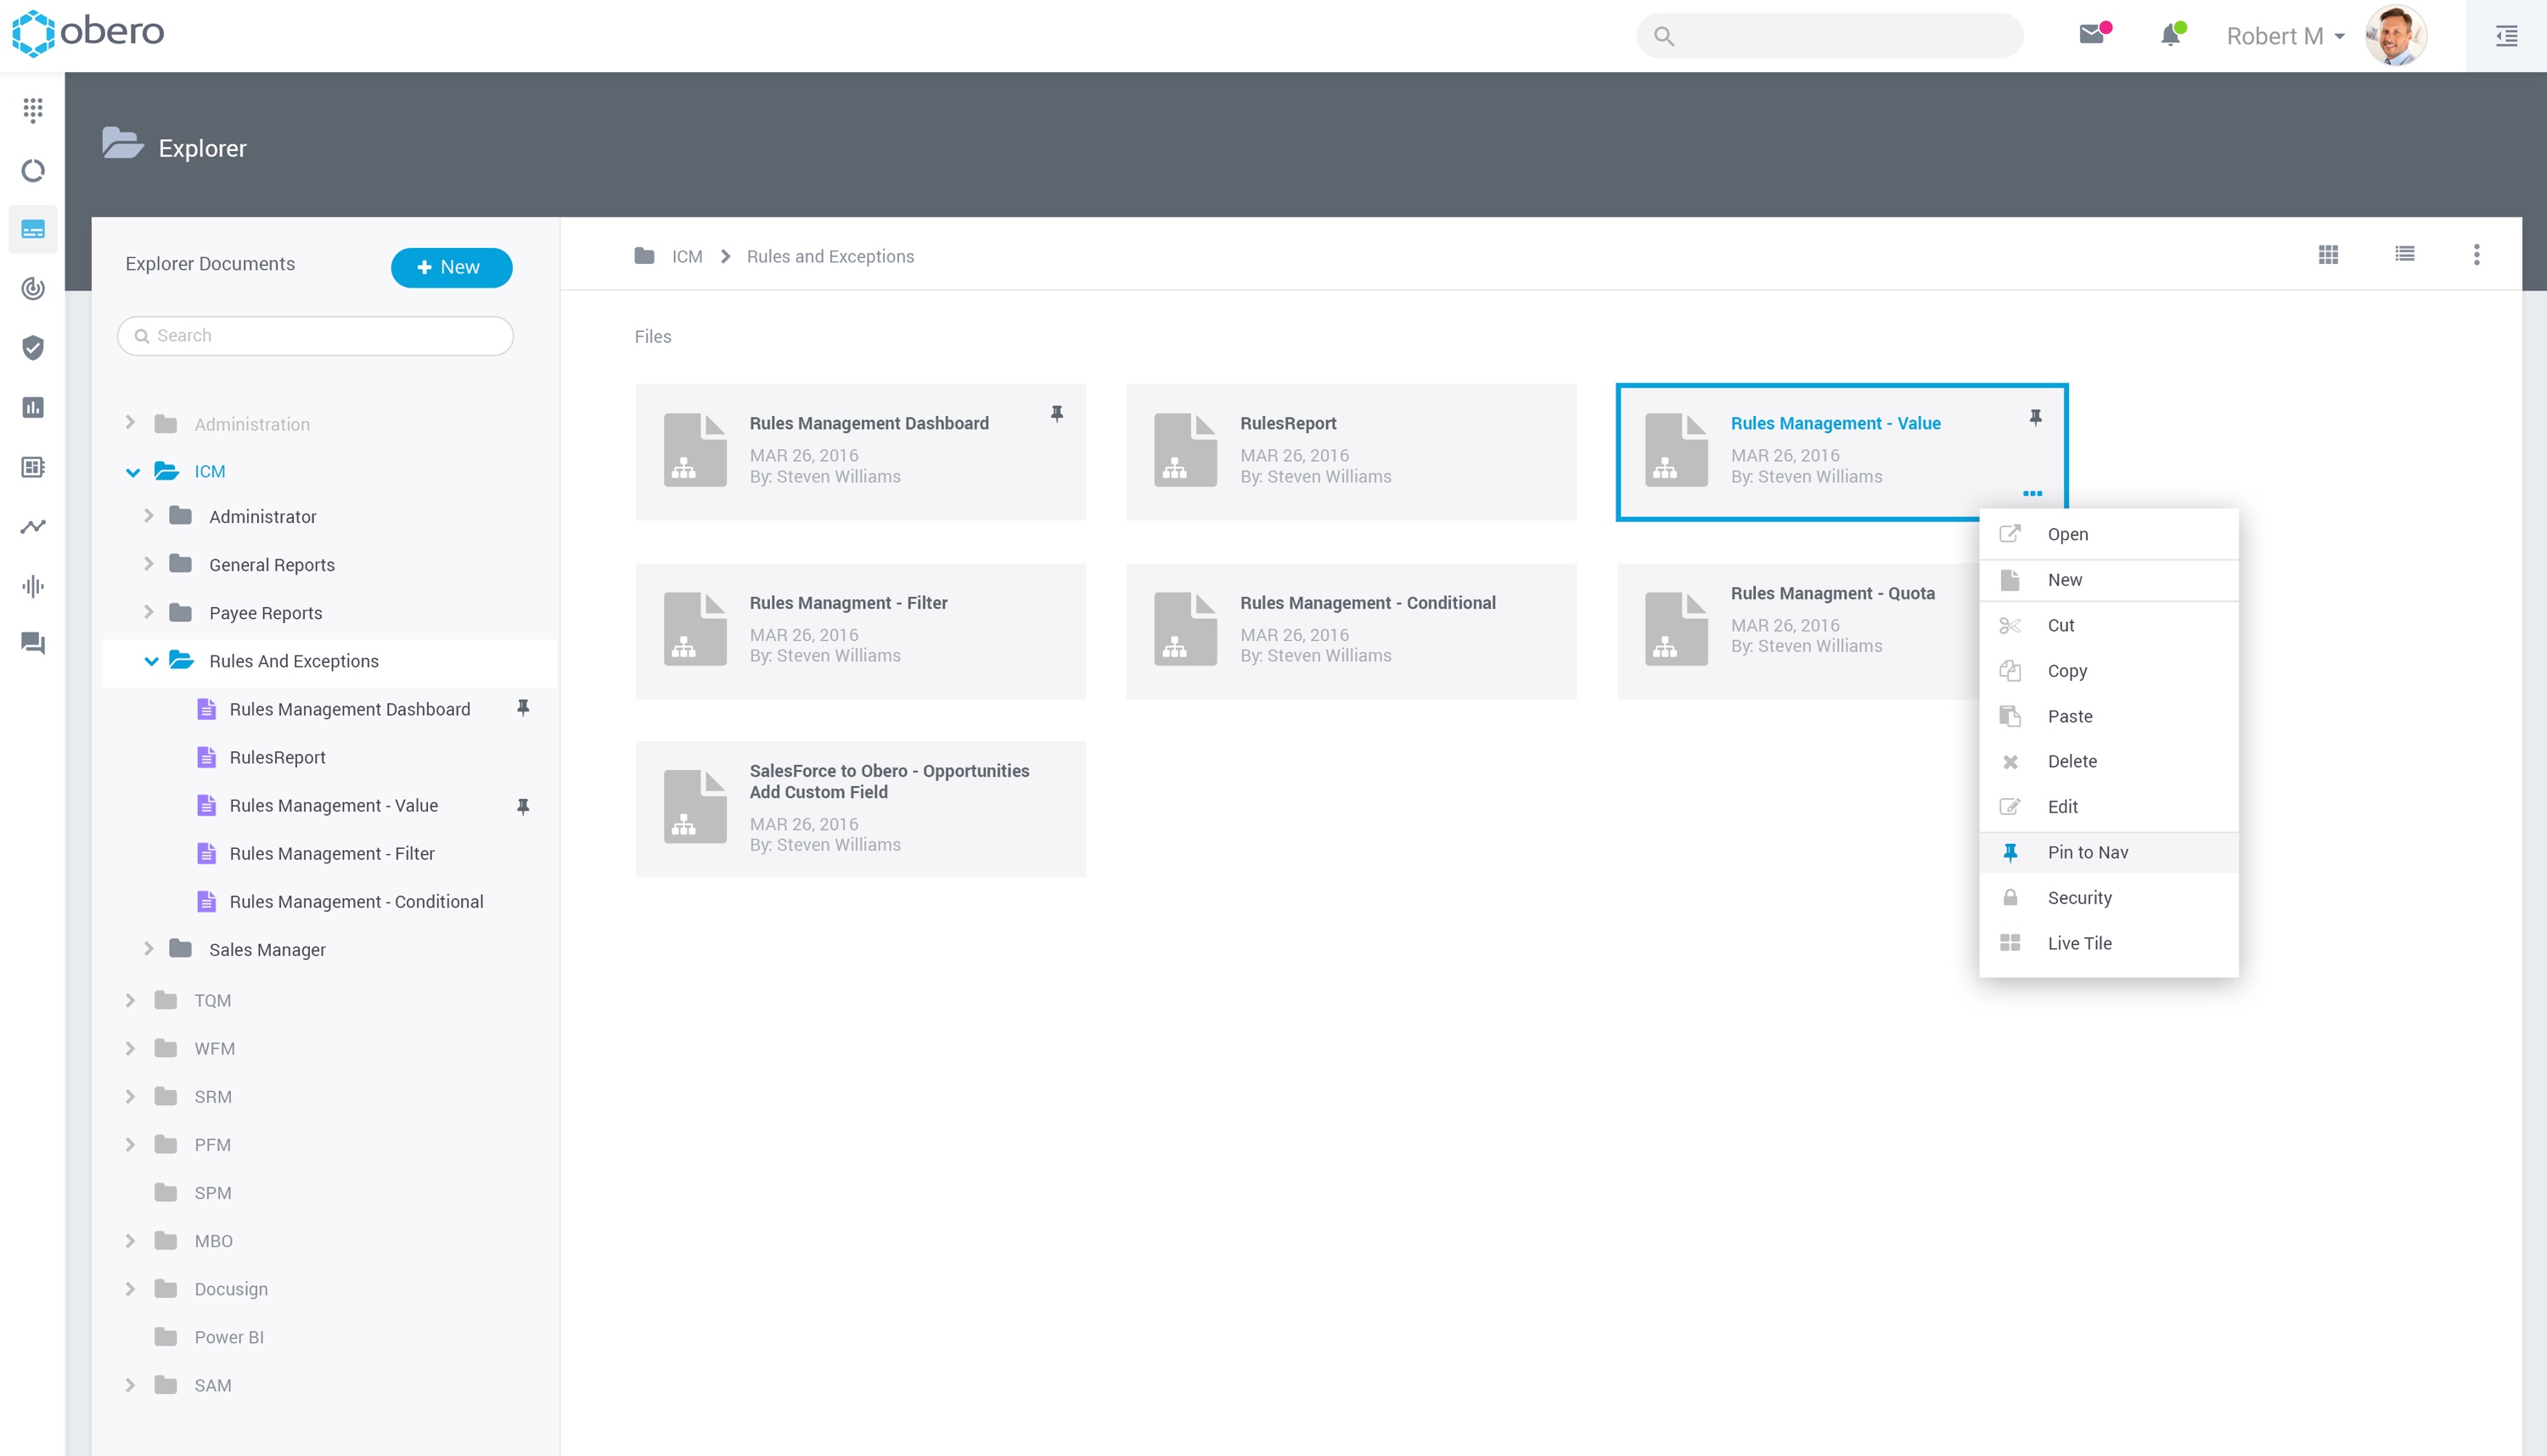
Task: Open Rules Management - Conditional tile
Action: 1351,630
